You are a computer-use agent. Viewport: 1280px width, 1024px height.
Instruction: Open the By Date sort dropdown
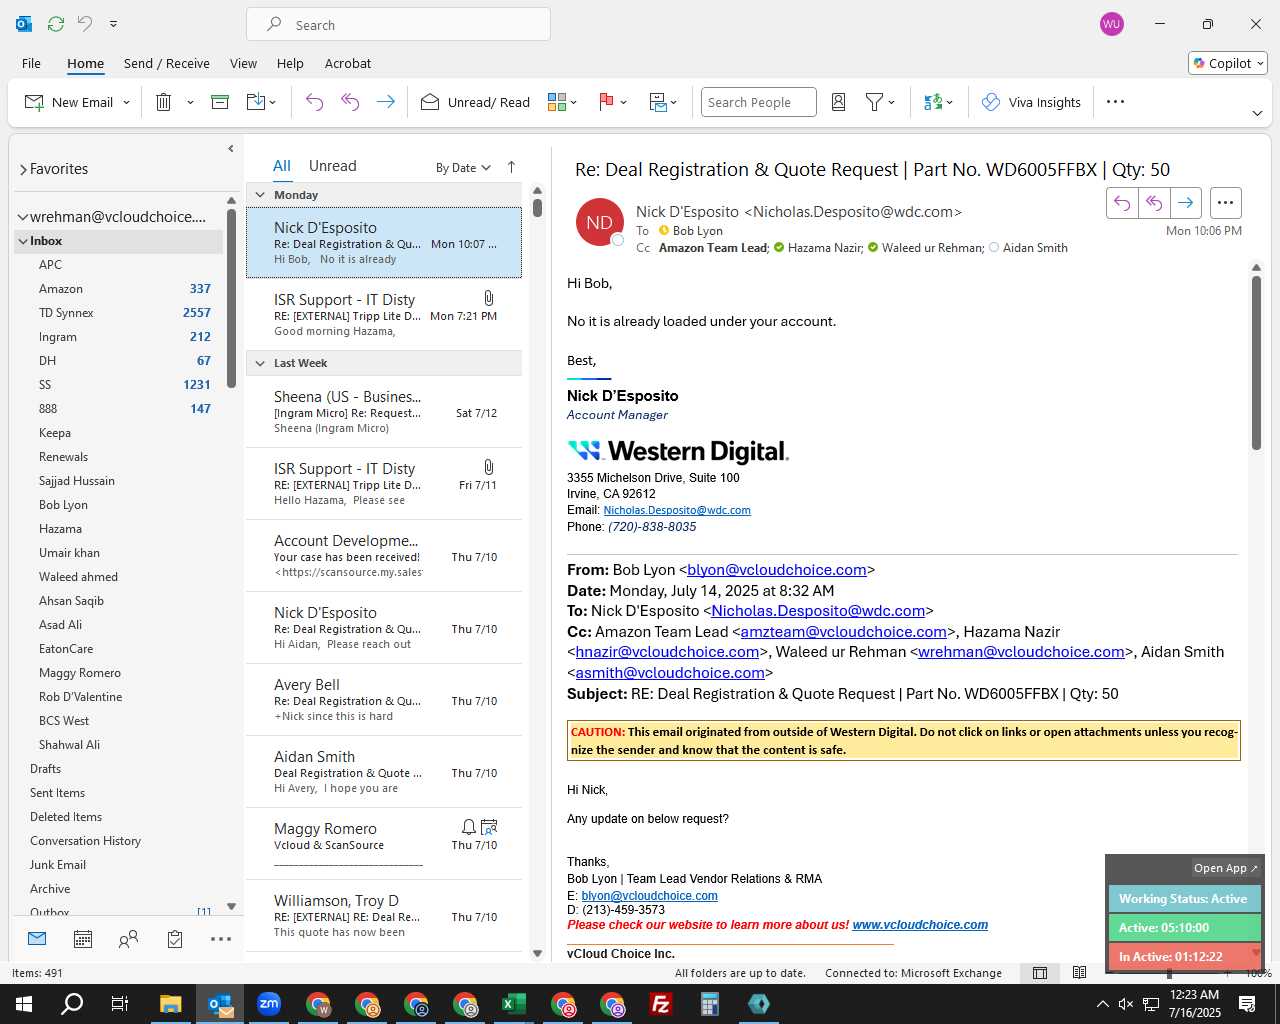click(x=463, y=168)
